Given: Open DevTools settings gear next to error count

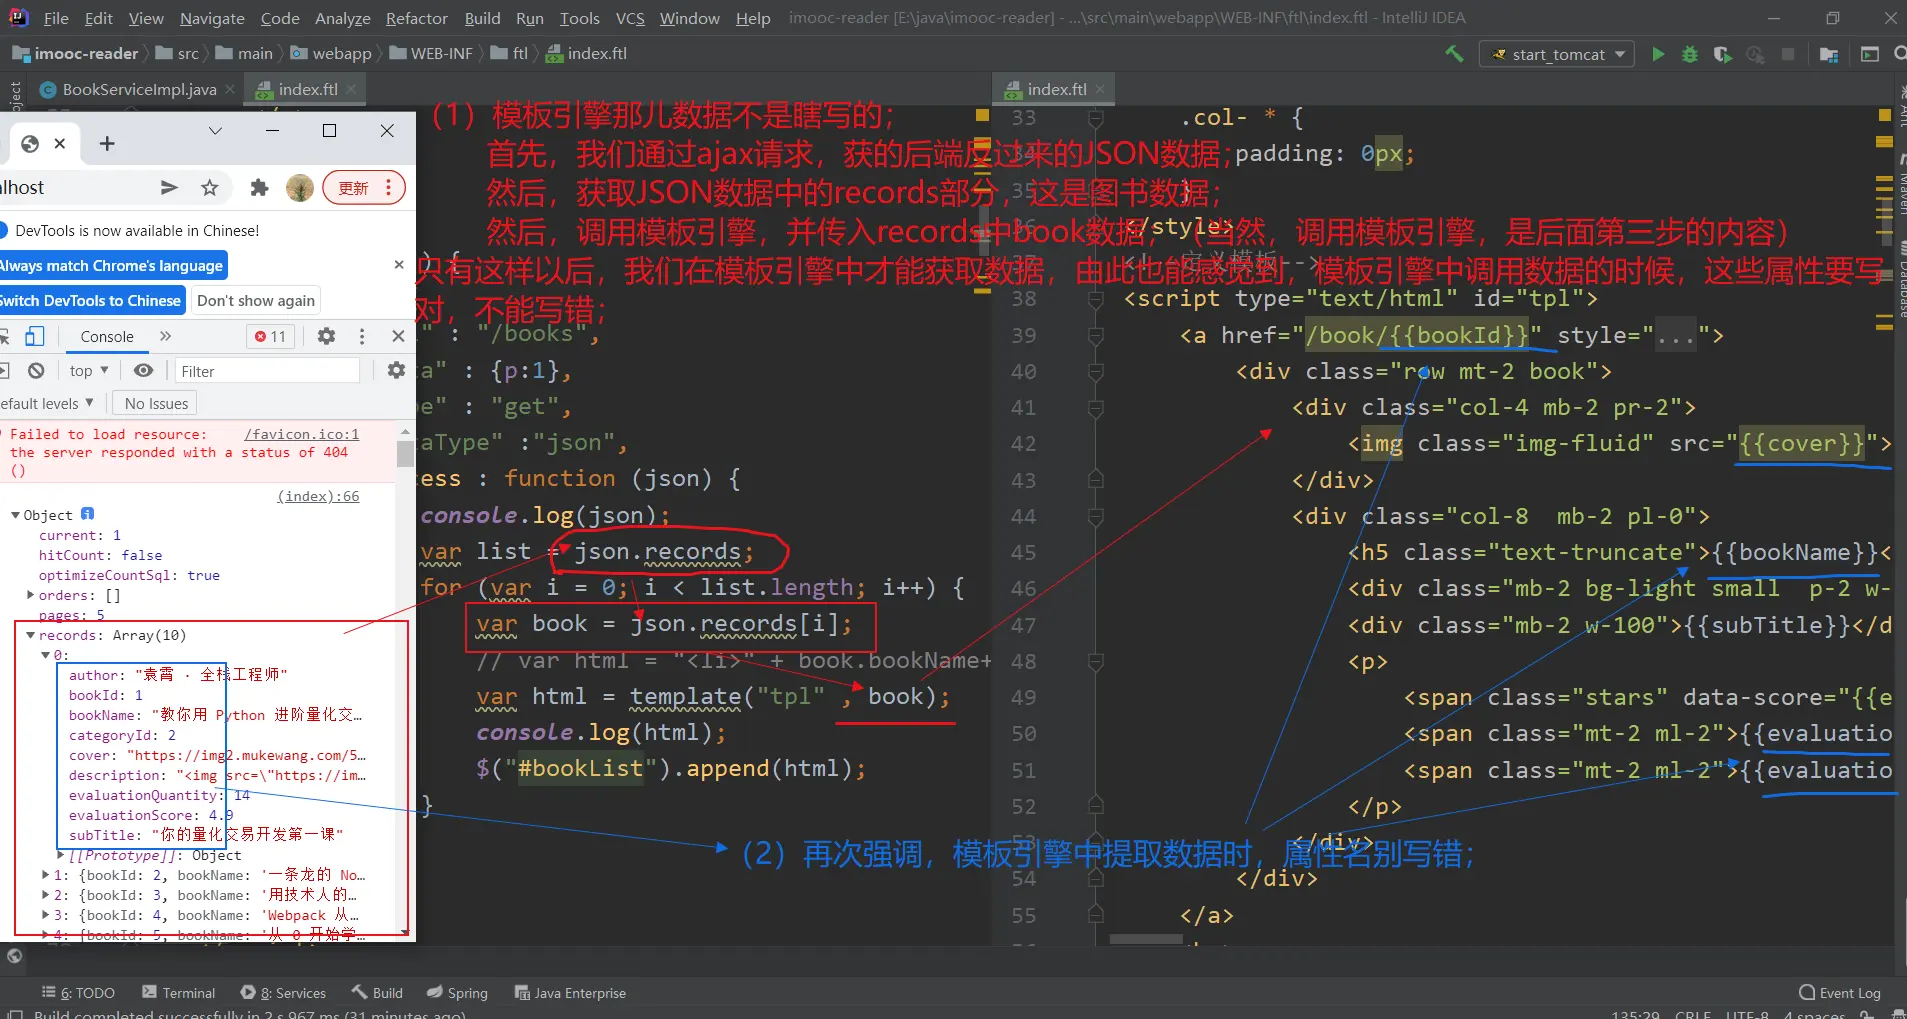Looking at the screenshot, I should coord(326,336).
